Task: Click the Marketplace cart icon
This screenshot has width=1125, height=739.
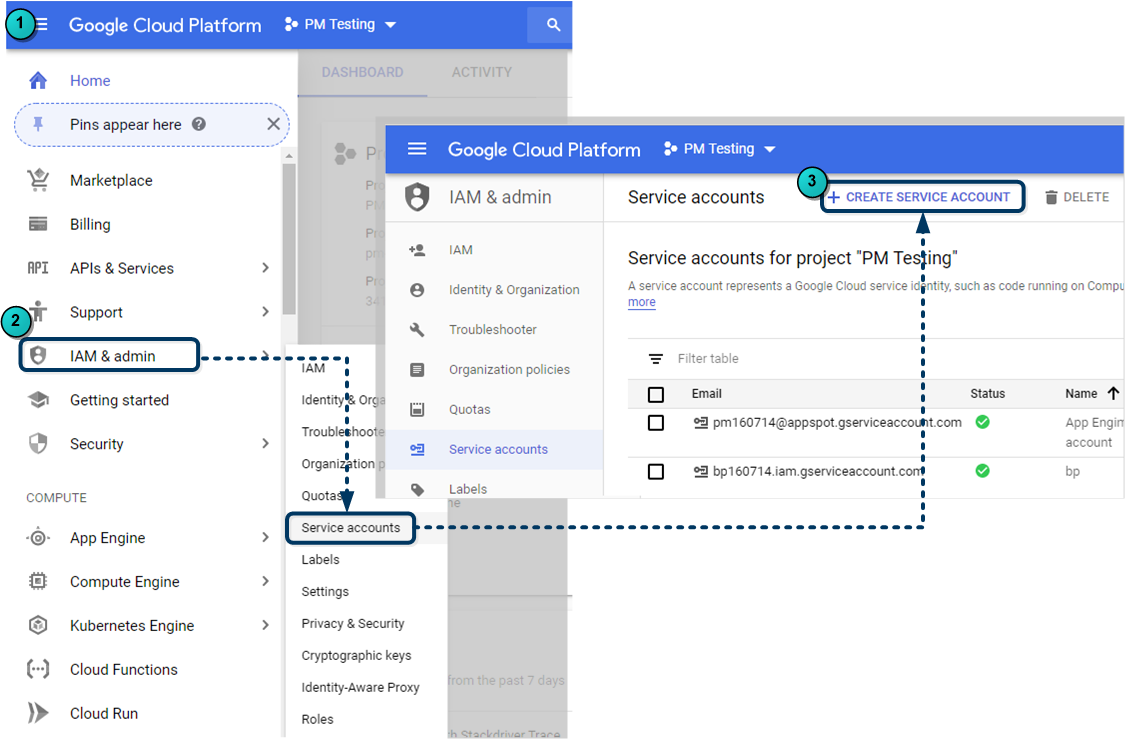Action: pyautogui.click(x=38, y=180)
